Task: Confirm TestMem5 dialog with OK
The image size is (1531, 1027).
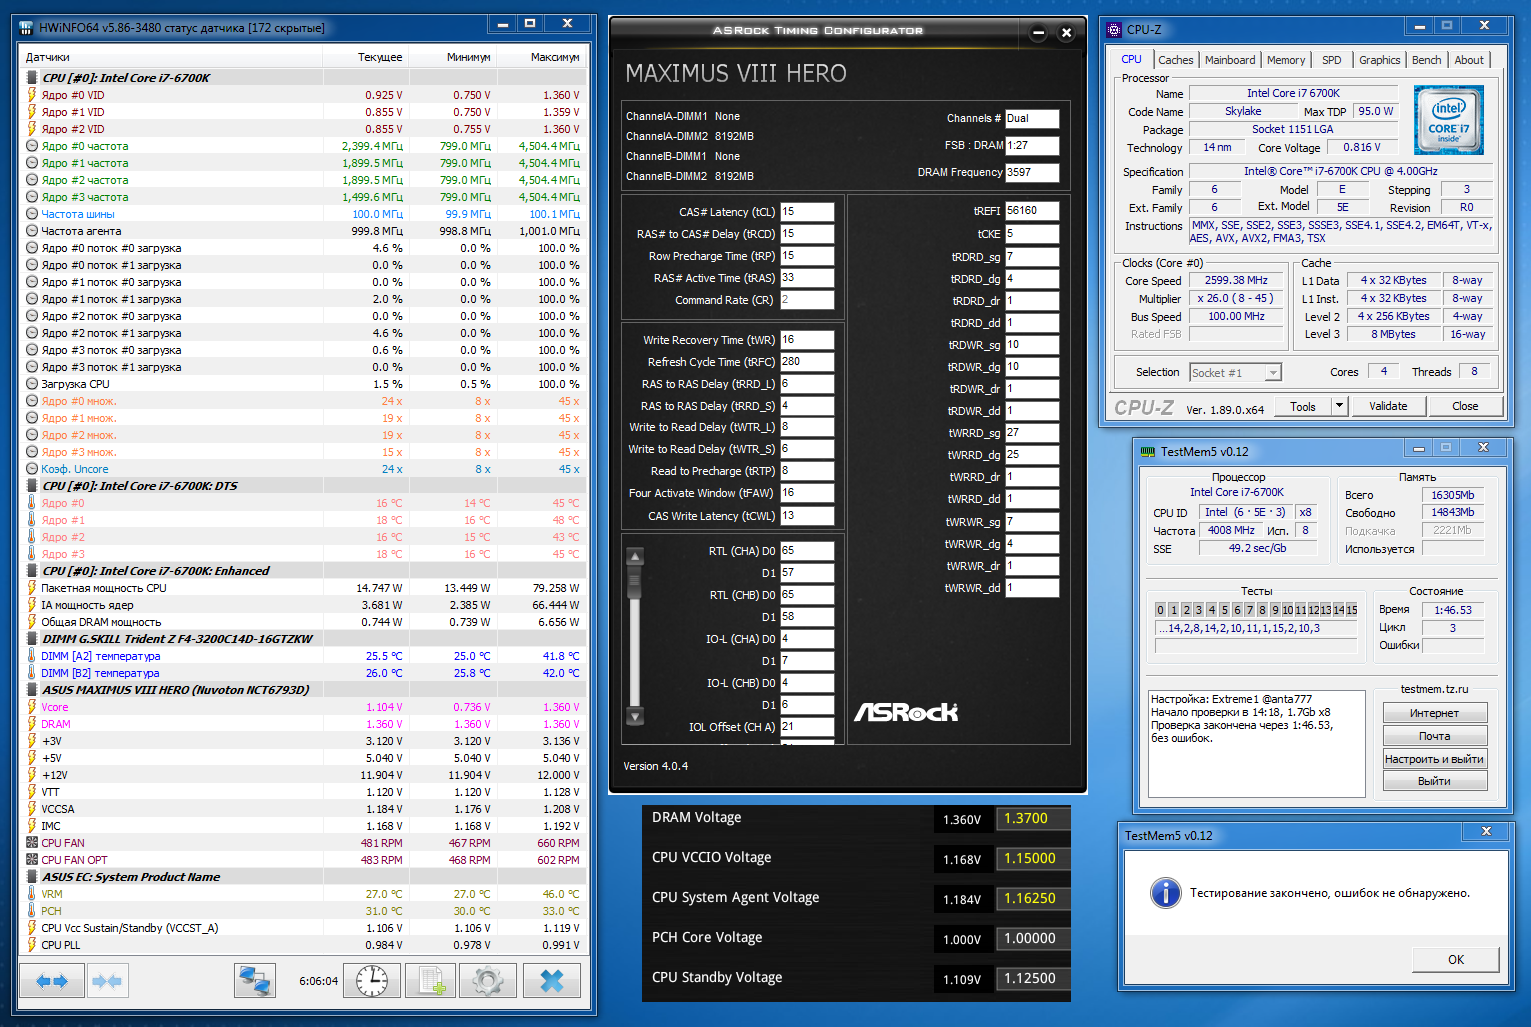Action: [1455, 959]
